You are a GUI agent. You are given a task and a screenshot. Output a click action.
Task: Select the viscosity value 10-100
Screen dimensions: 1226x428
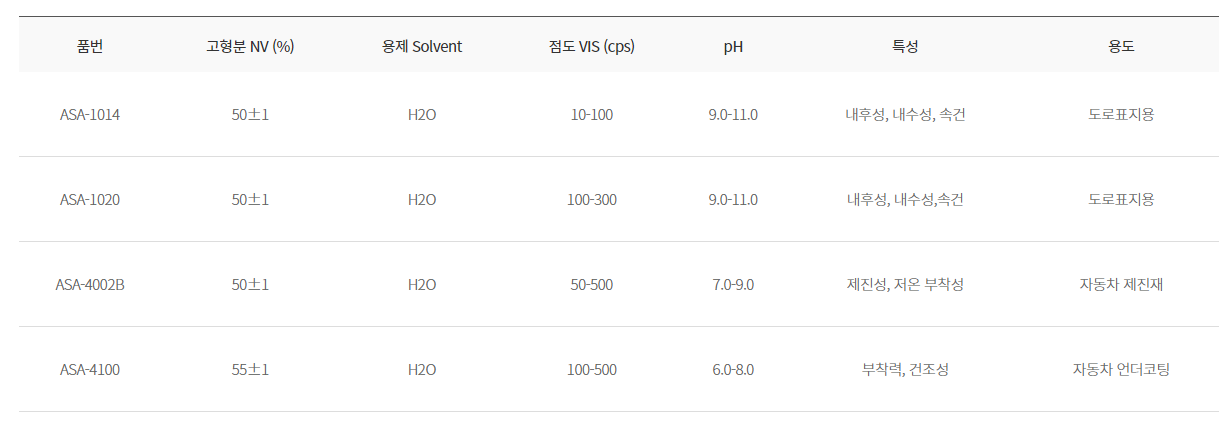pos(592,115)
